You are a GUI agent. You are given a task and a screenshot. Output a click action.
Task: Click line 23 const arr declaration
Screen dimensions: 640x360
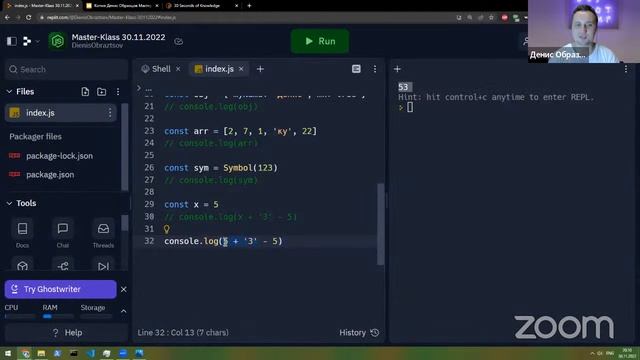tap(240, 131)
